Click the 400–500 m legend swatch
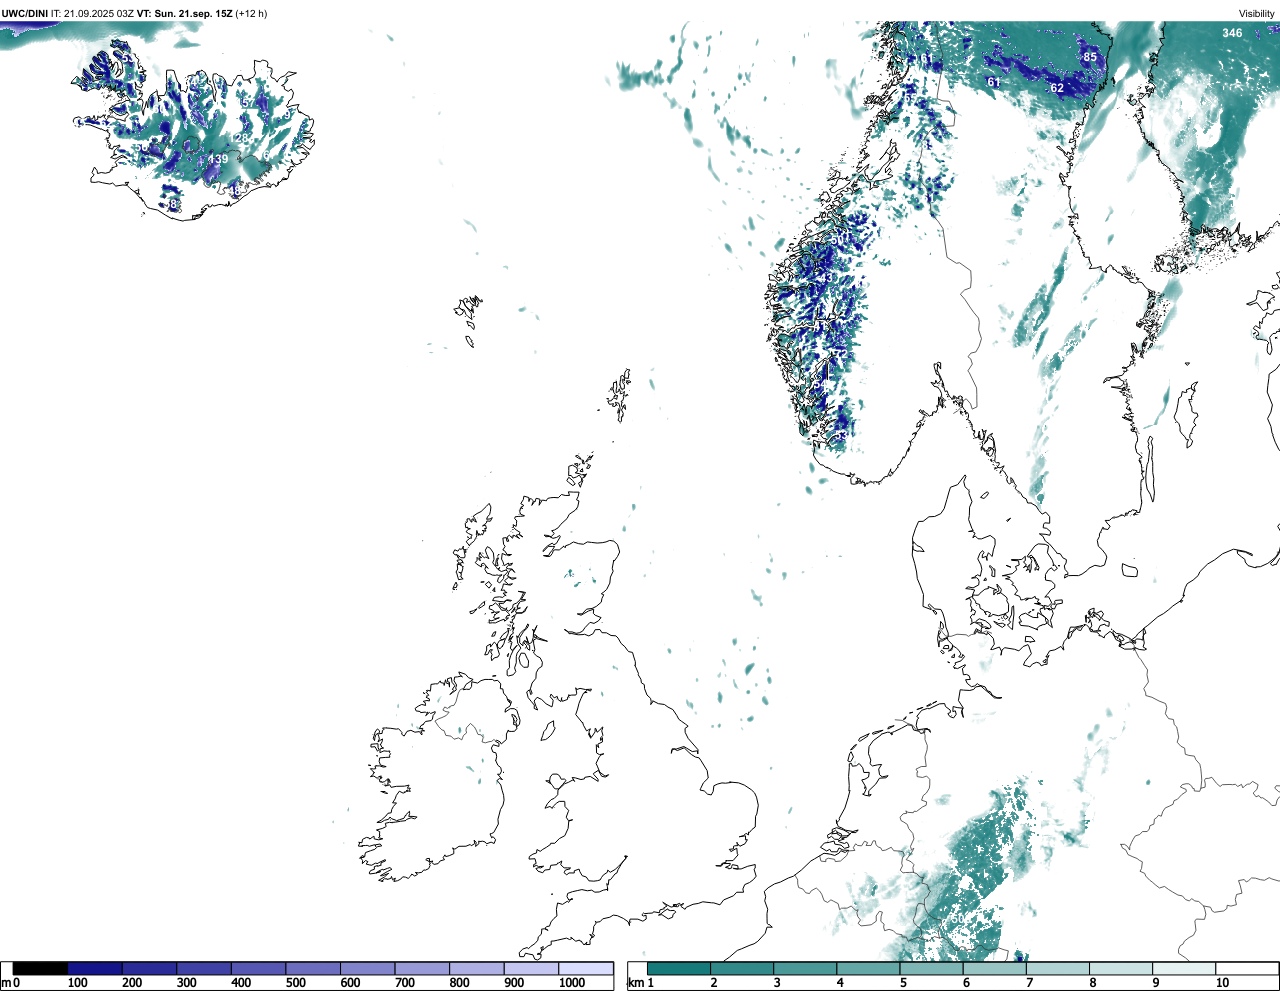1280x991 pixels. coord(259,968)
